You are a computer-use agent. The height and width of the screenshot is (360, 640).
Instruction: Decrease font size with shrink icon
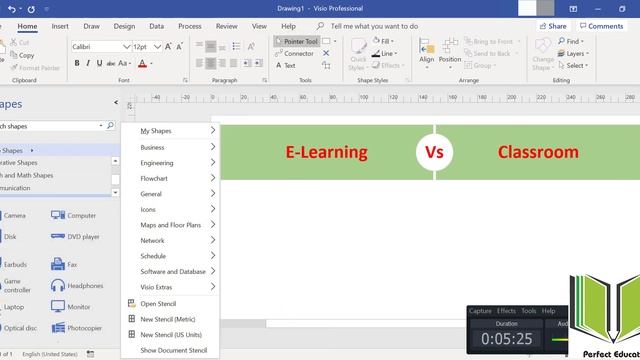(180, 47)
